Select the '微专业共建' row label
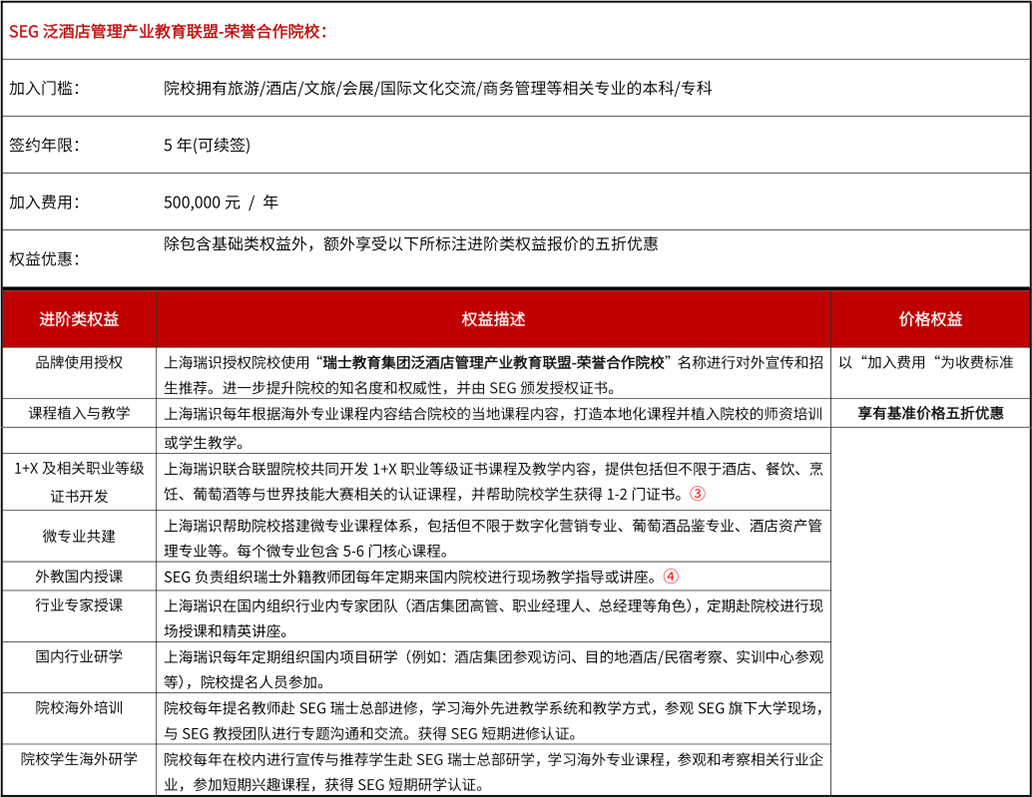Screen dimensions: 1032x797 (79, 536)
